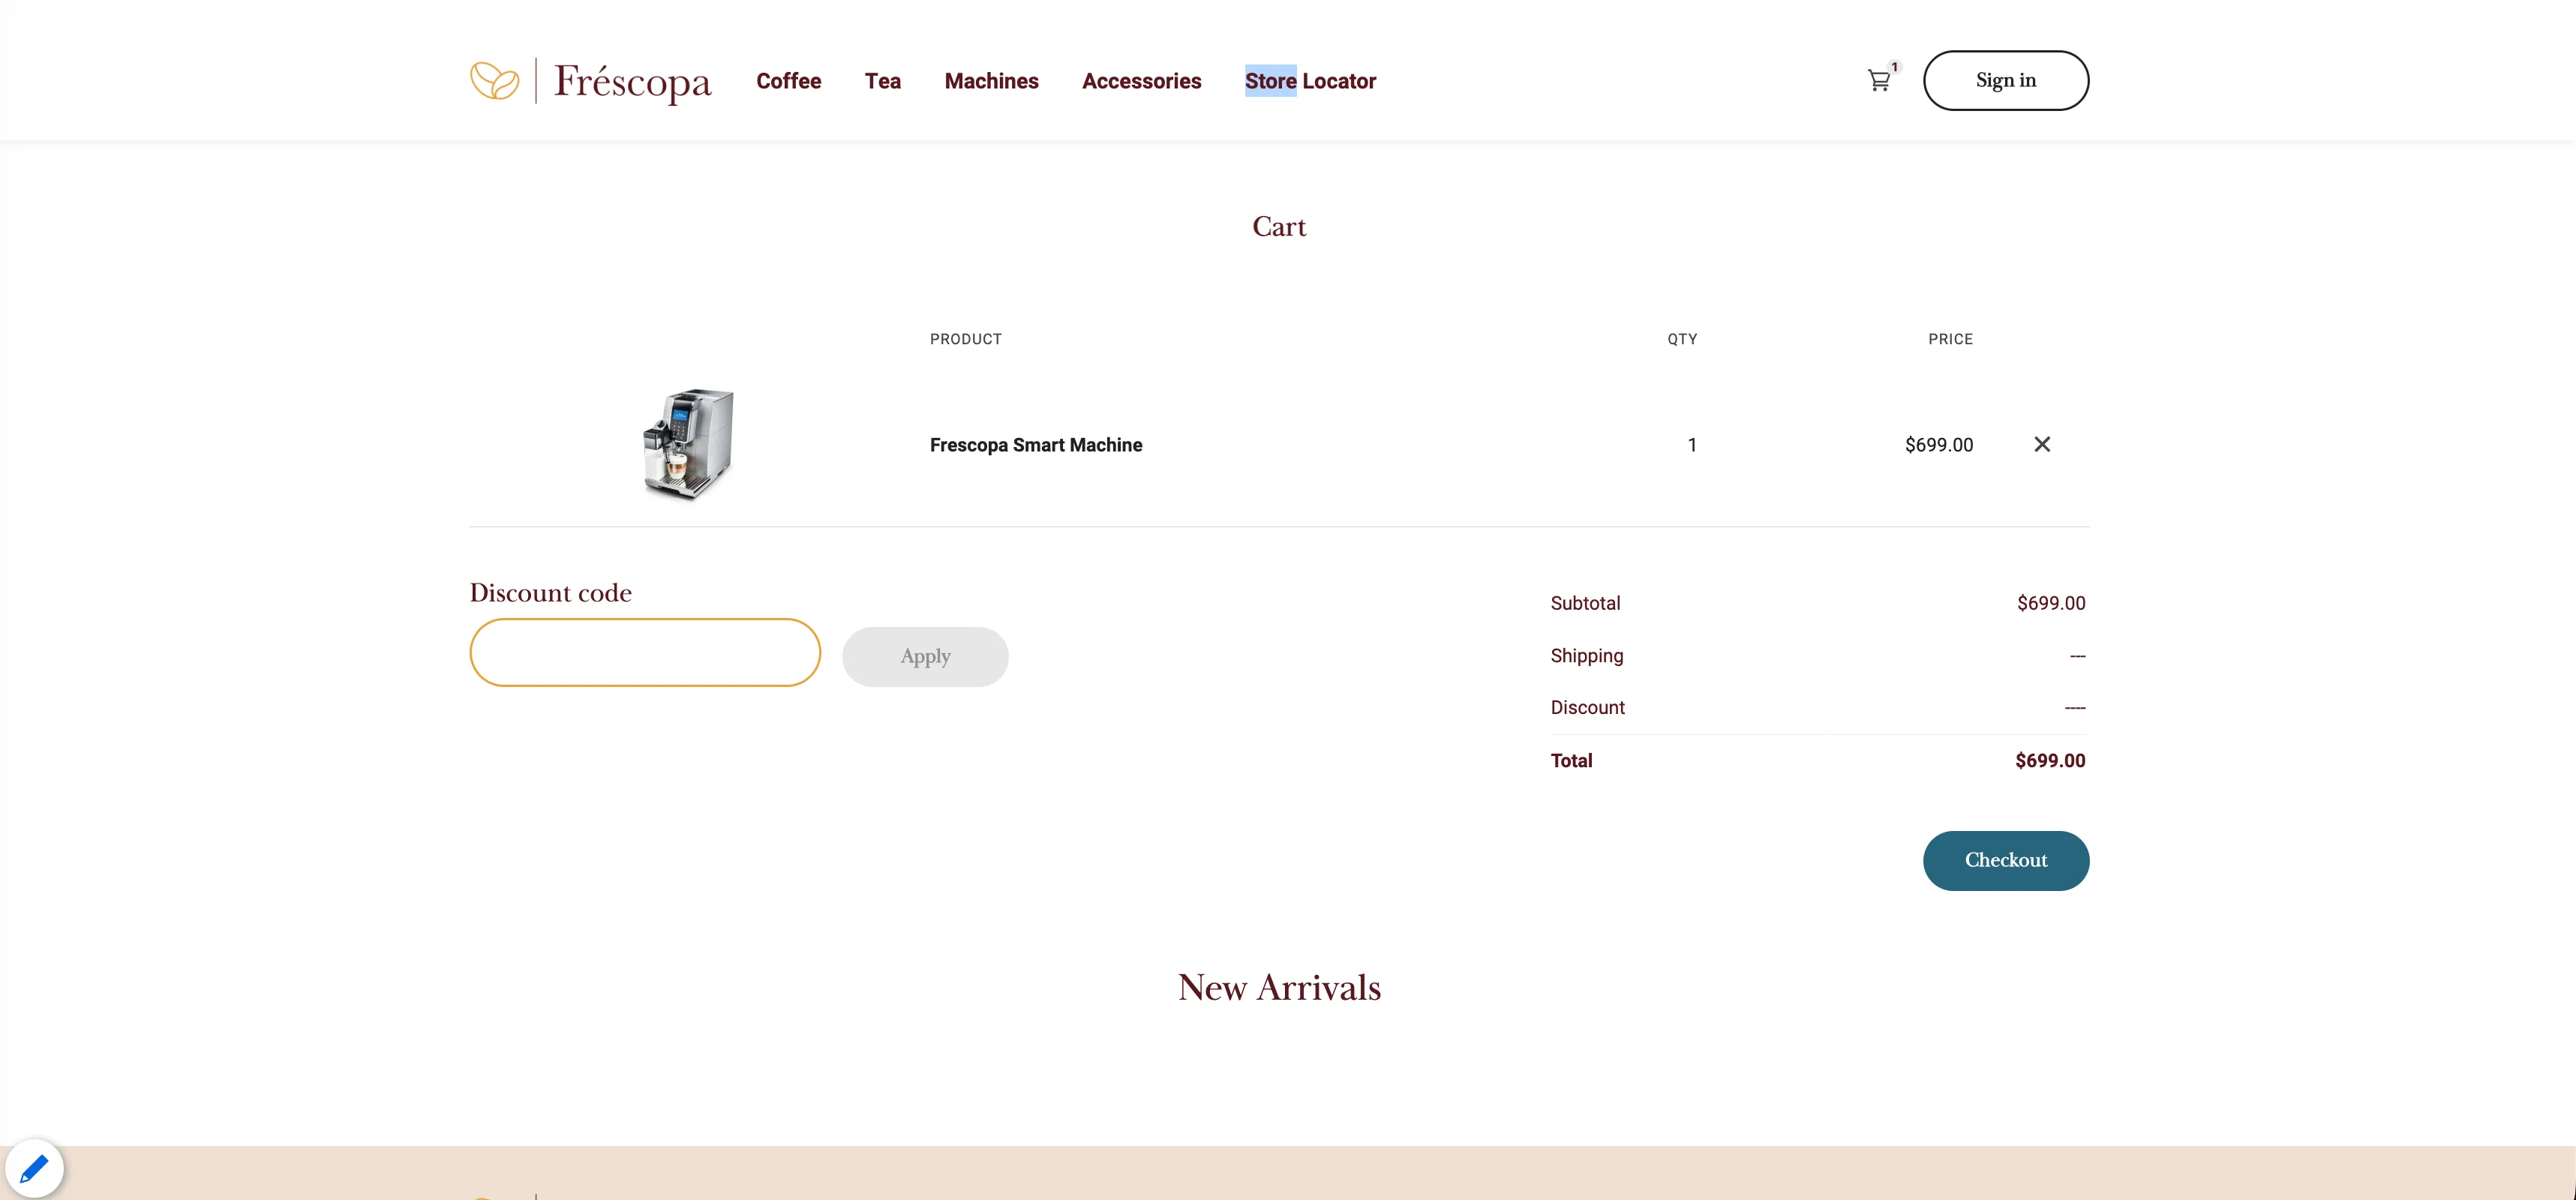Click the PRODUCT column header
The height and width of the screenshot is (1200, 2576).
pos(965,339)
